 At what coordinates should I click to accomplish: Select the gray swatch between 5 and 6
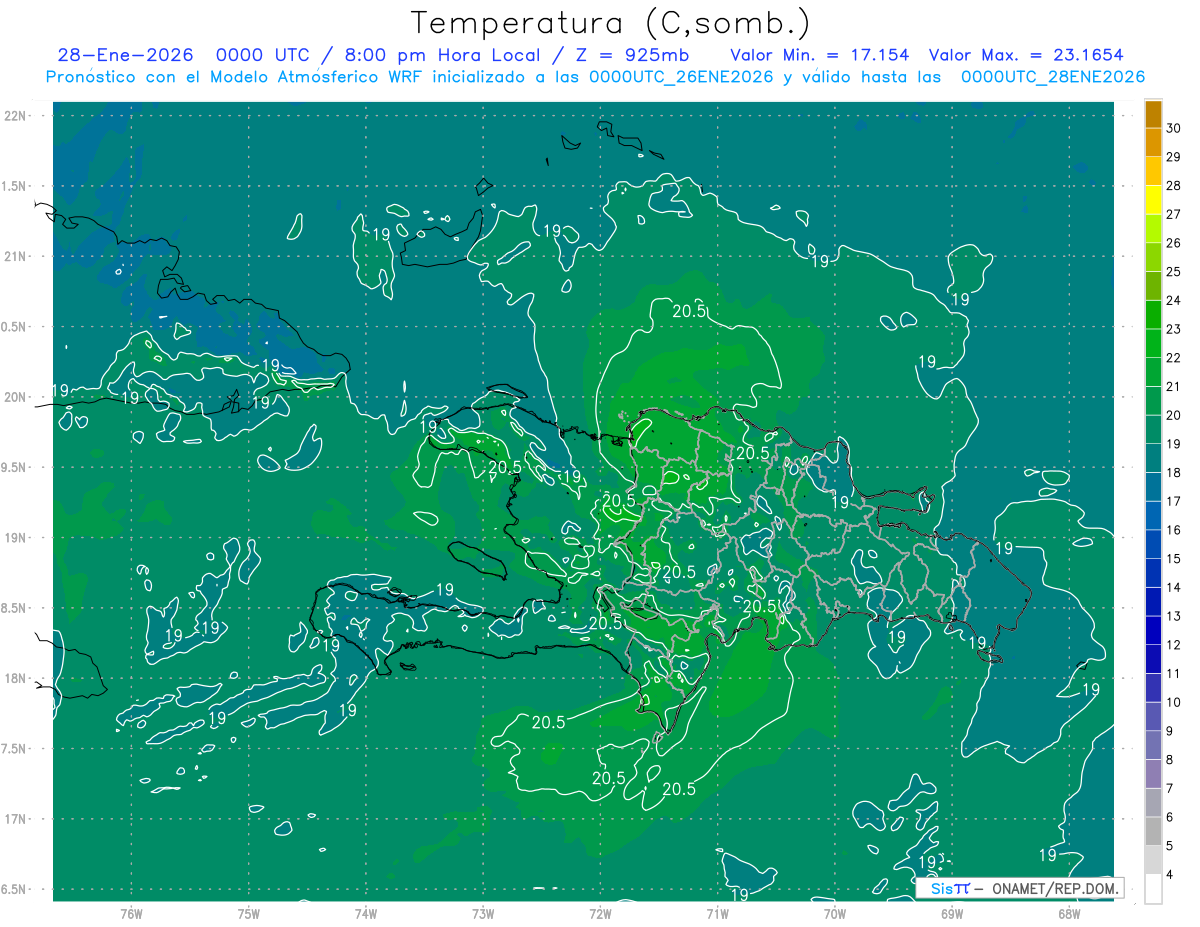(1153, 831)
